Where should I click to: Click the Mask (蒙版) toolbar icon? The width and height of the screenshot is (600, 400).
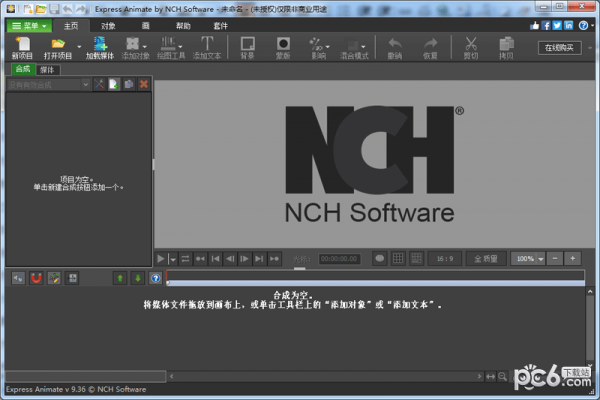[283, 48]
